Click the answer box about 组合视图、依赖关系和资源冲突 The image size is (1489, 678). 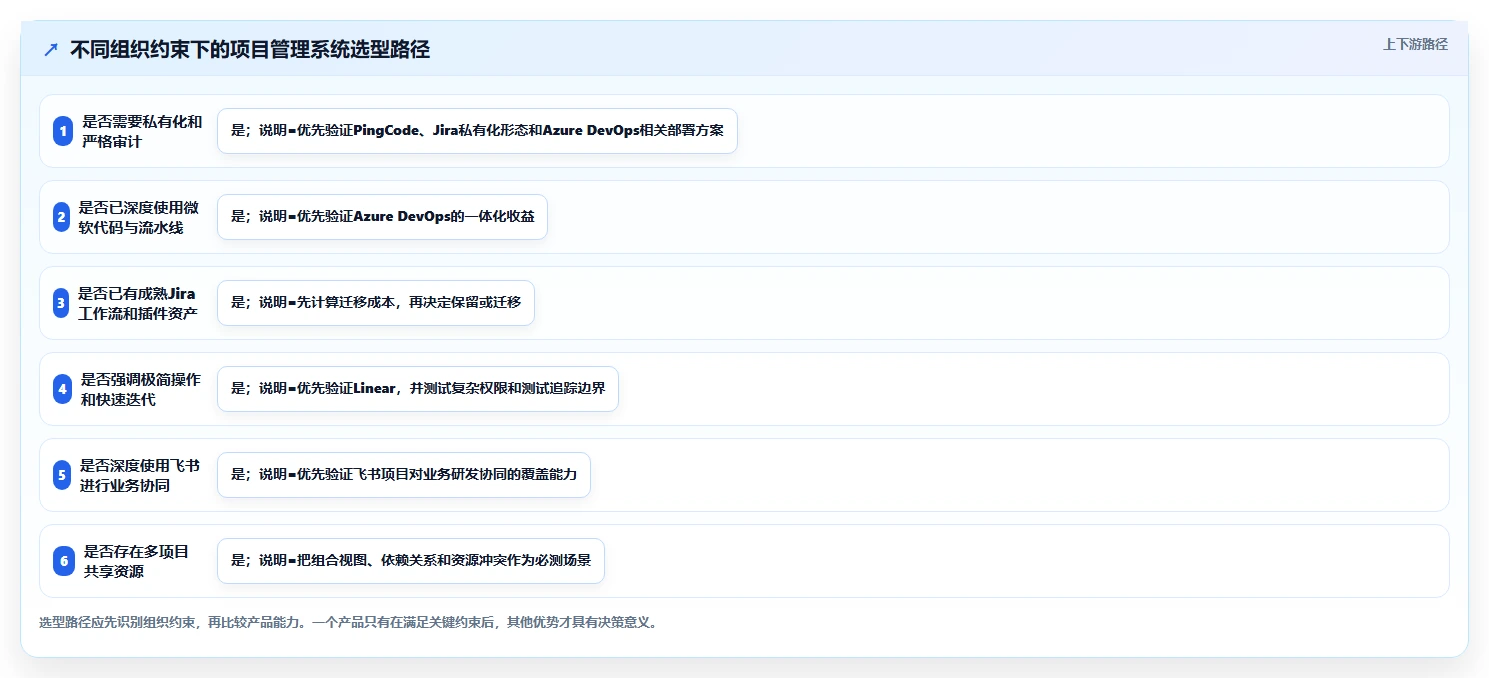tap(411, 561)
